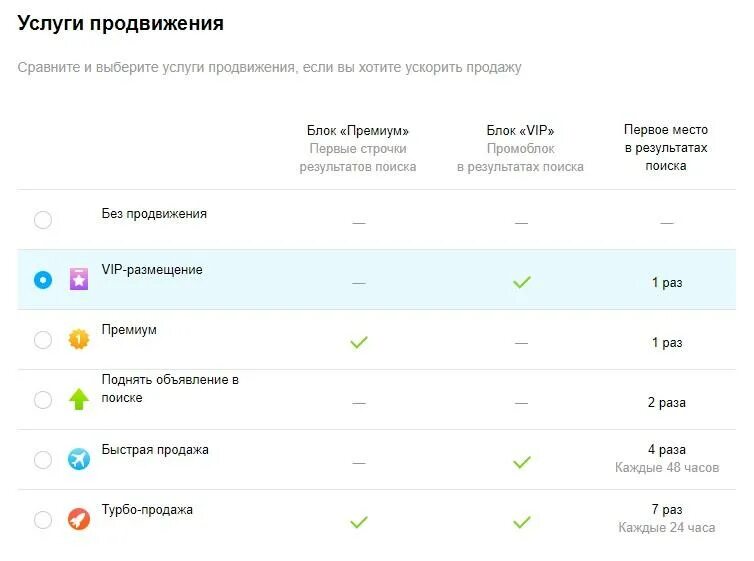The width and height of the screenshot is (754, 561).
Task: Click VIP-block checkmark in Быстрая продажа row
Action: point(522,462)
